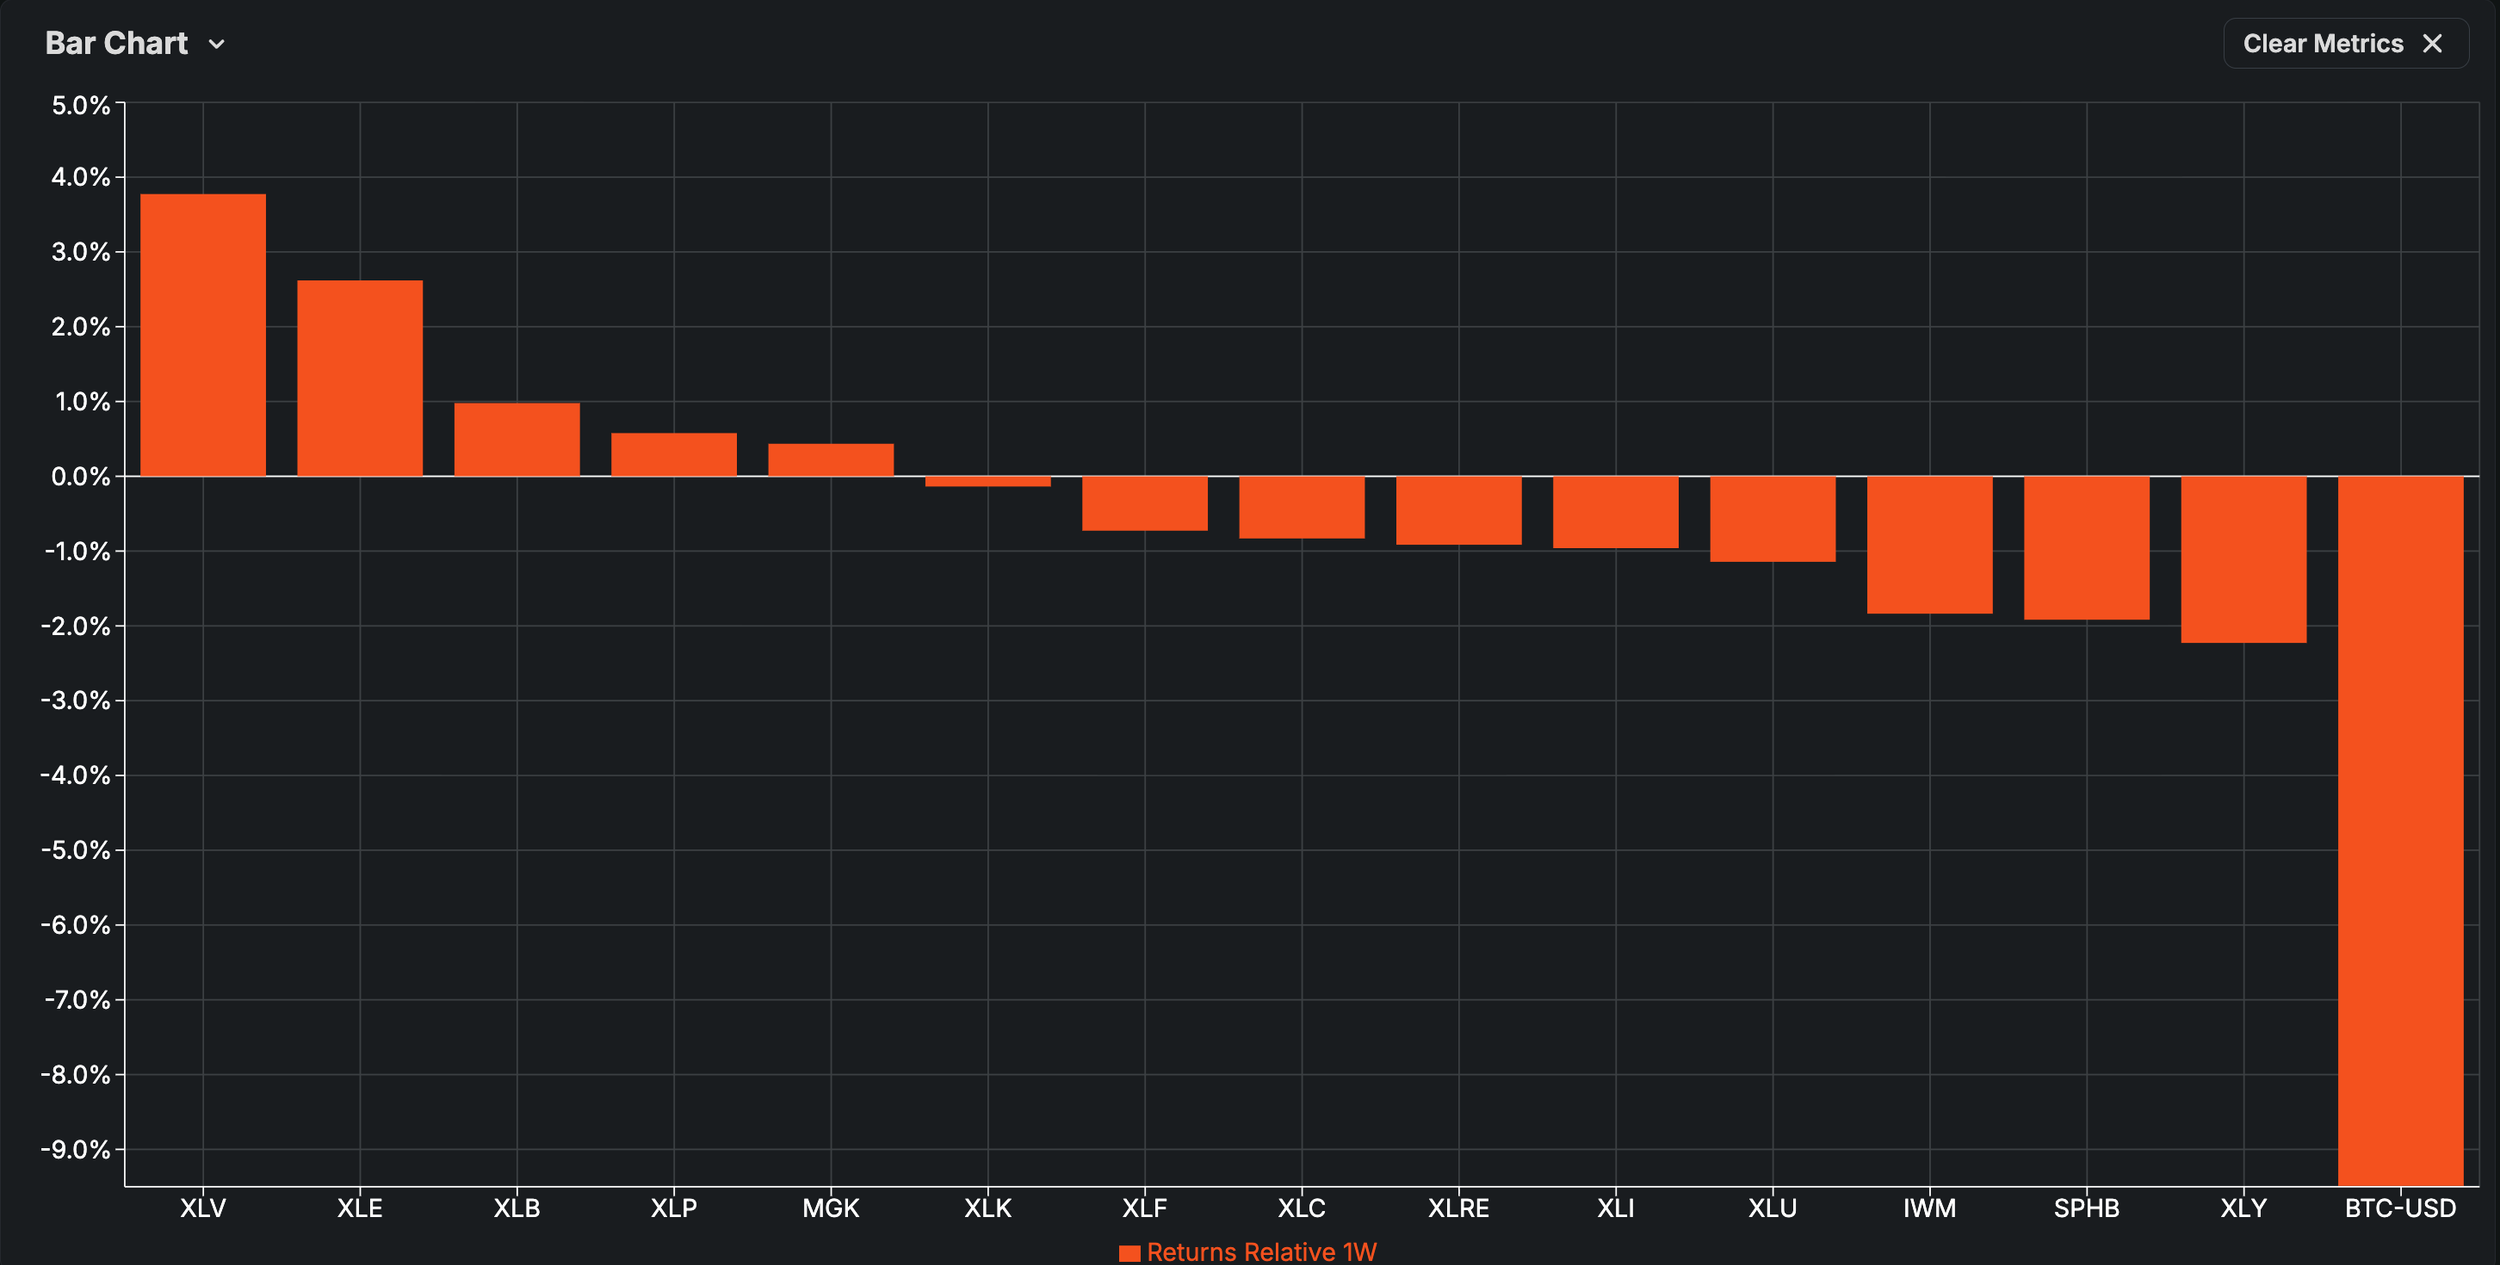Select the MGK bar
The width and height of the screenshot is (2500, 1265).
(831, 460)
